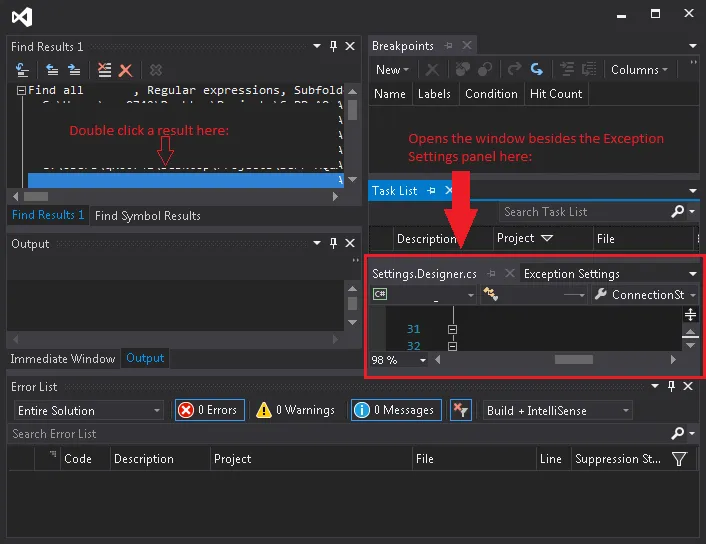This screenshot has width=706, height=544.
Task: Click the code editor horizontal scrollbar thumb
Action: click(x=574, y=359)
